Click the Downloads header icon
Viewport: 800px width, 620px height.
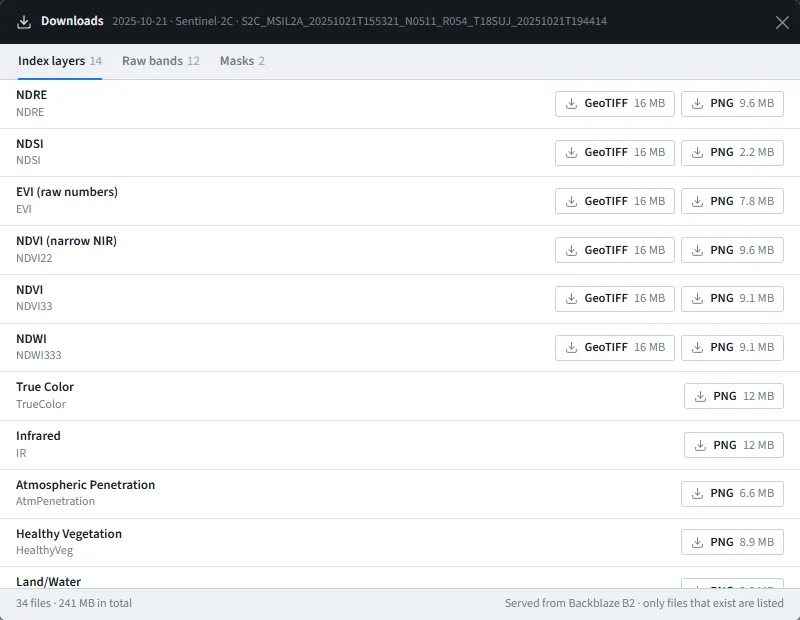23,22
